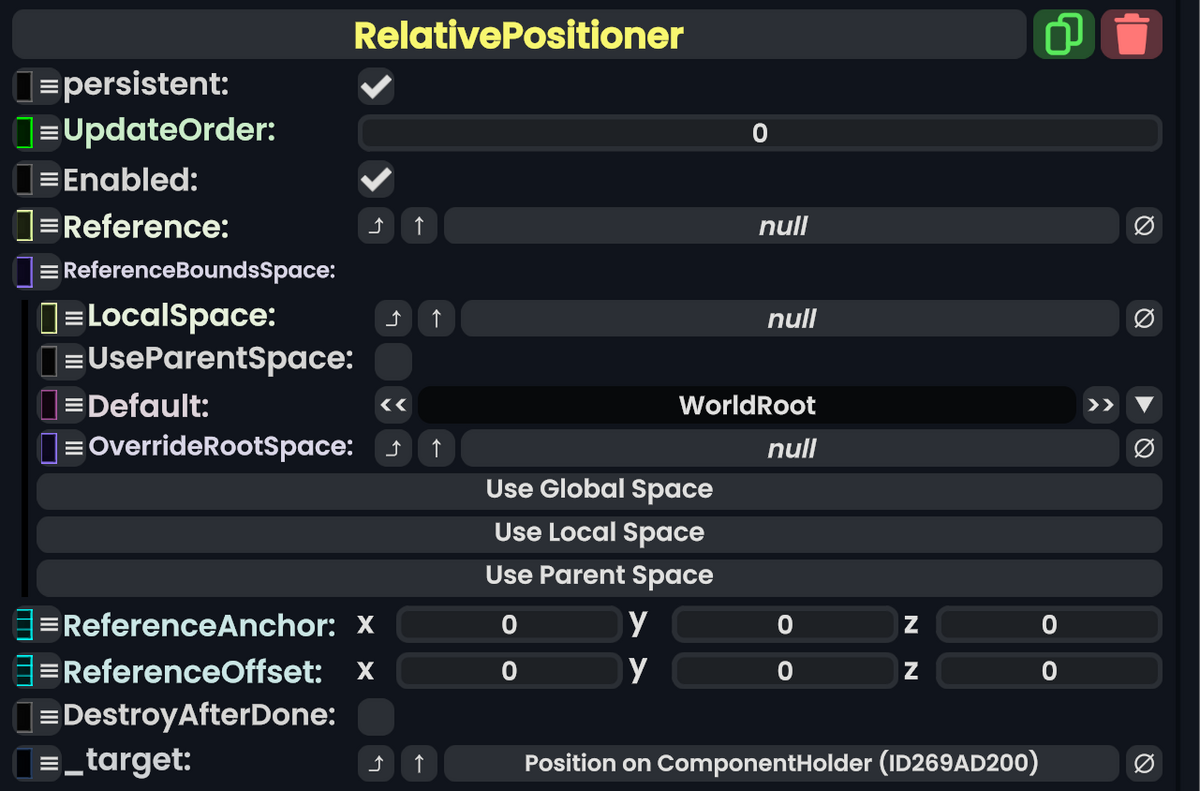The image size is (1200, 791).
Task: Open the Default enum dropdown triangle
Action: pyautogui.click(x=1144, y=405)
